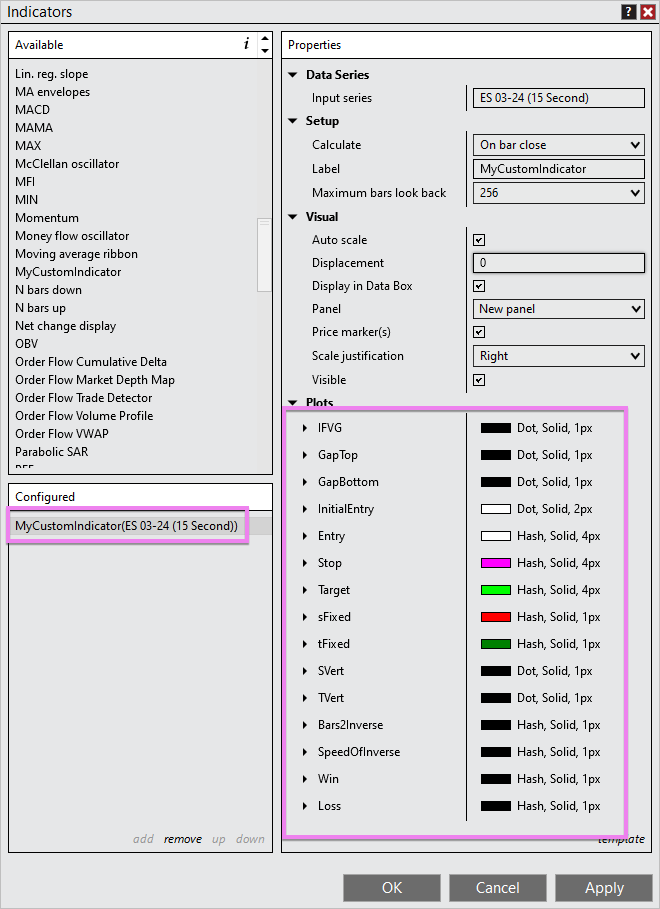The image size is (660, 909).
Task: Click the white Entry color swatch
Action: 496,536
